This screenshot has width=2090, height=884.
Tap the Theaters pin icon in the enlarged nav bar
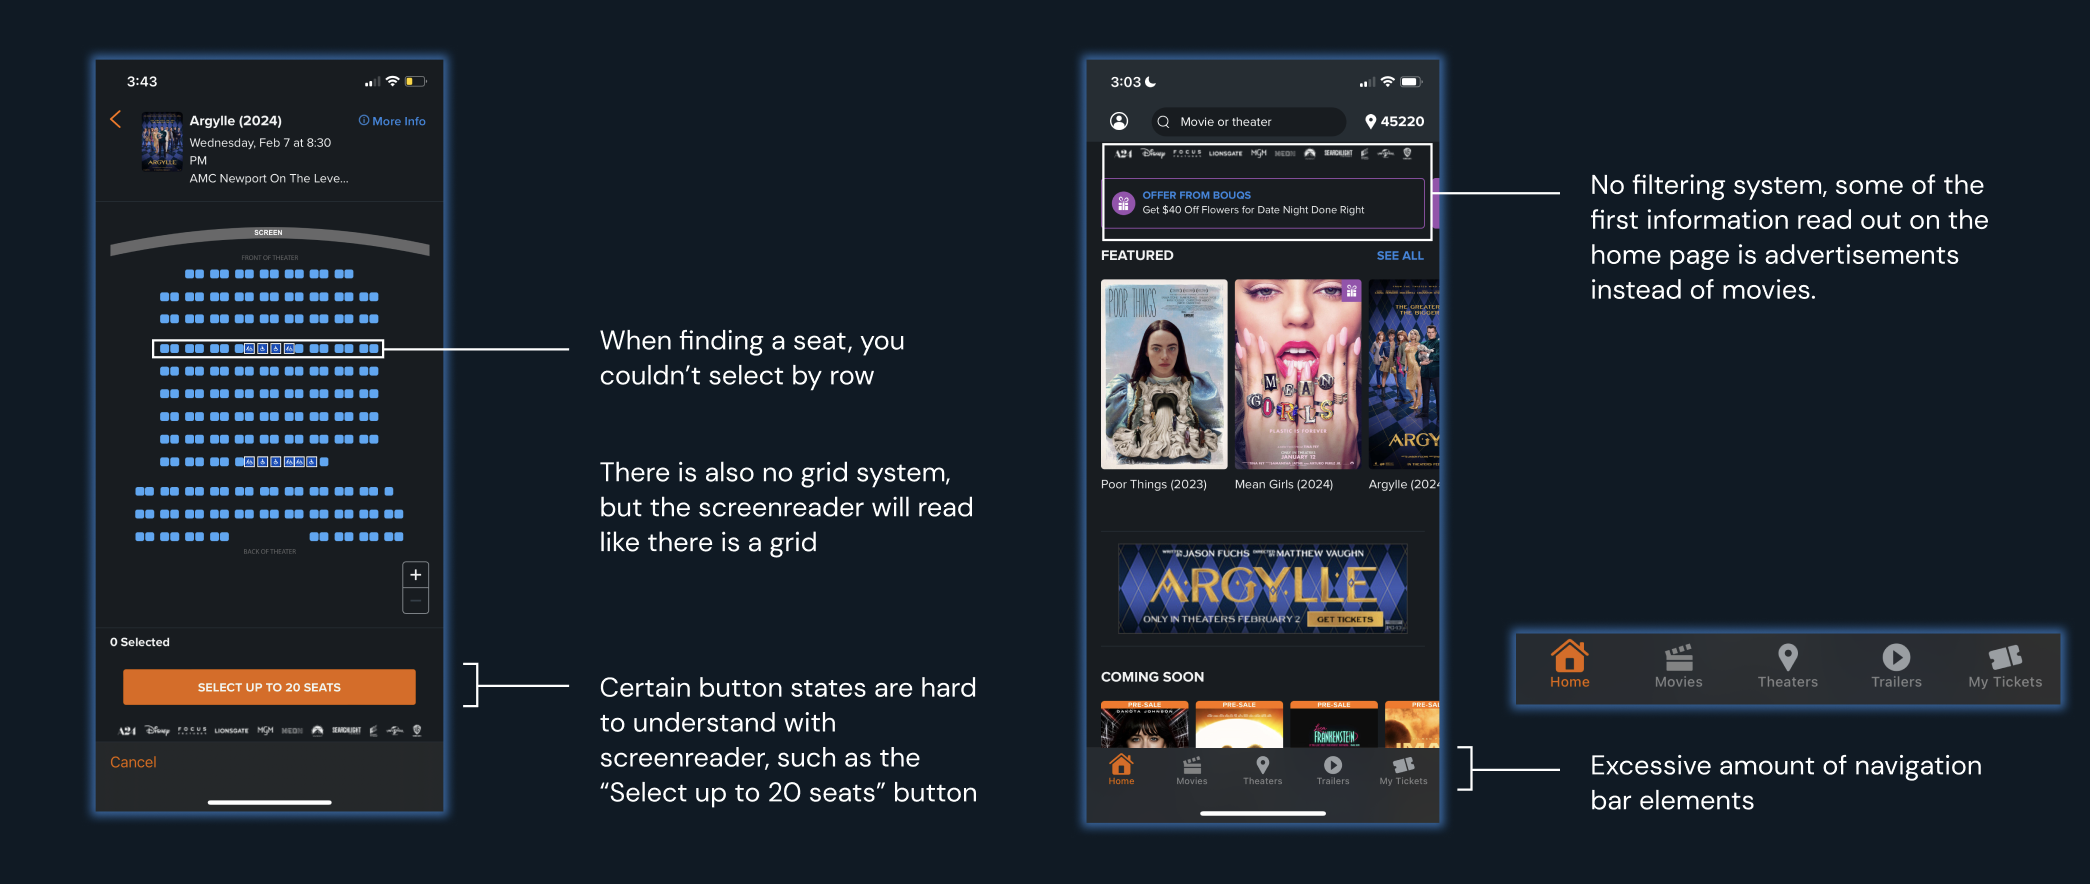tap(1788, 657)
